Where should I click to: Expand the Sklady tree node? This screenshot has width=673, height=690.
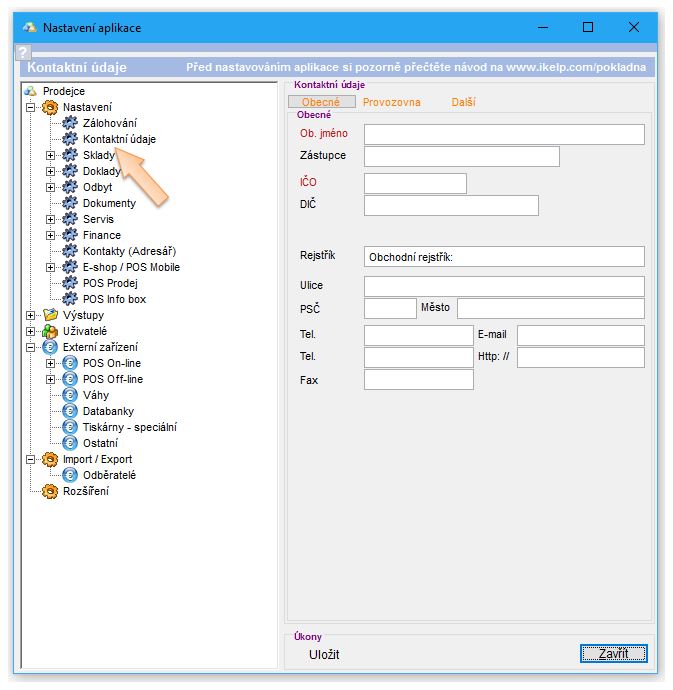[x=51, y=155]
